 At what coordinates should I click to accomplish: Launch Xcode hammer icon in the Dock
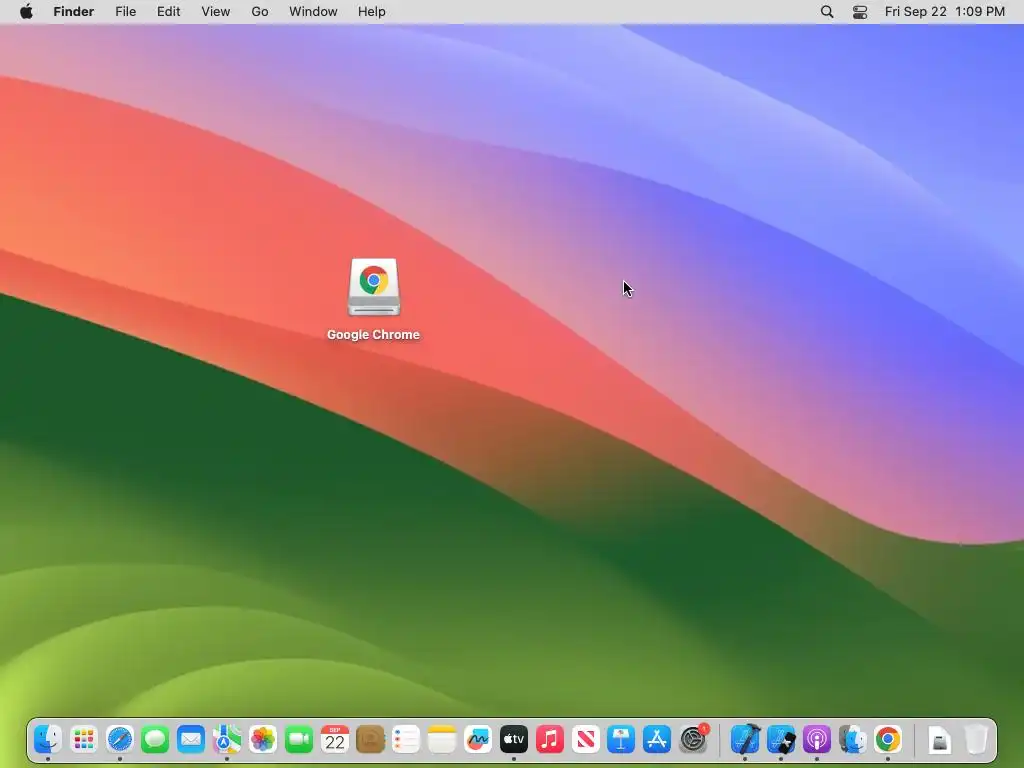click(745, 739)
